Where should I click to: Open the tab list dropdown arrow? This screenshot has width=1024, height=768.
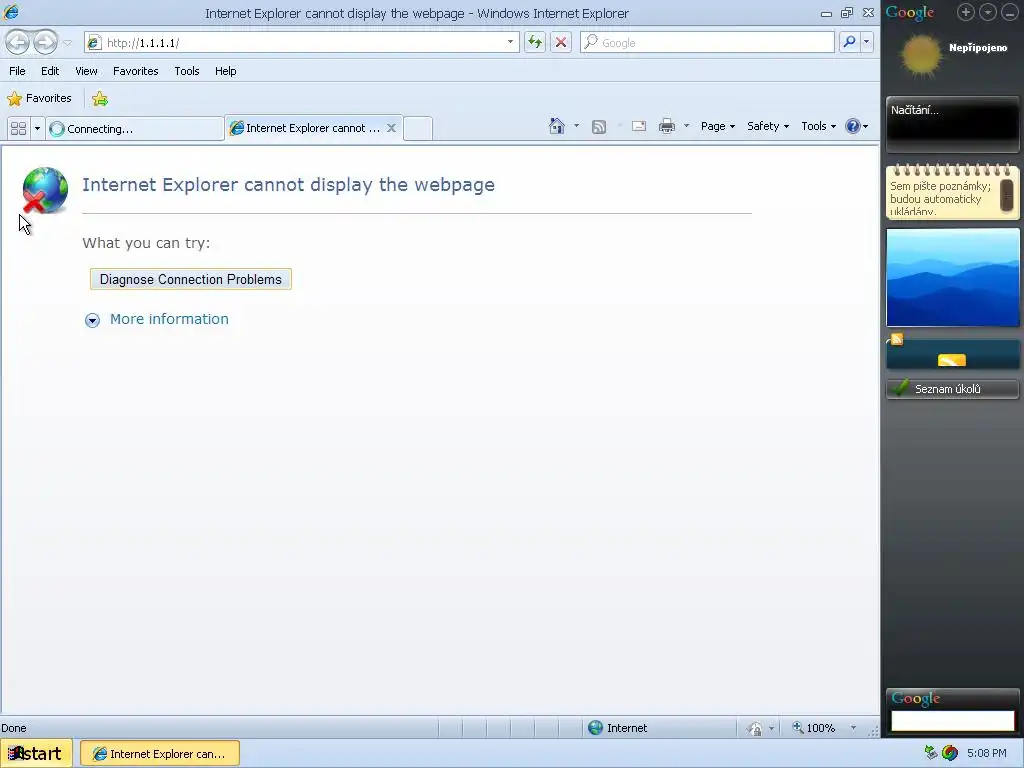click(37, 129)
